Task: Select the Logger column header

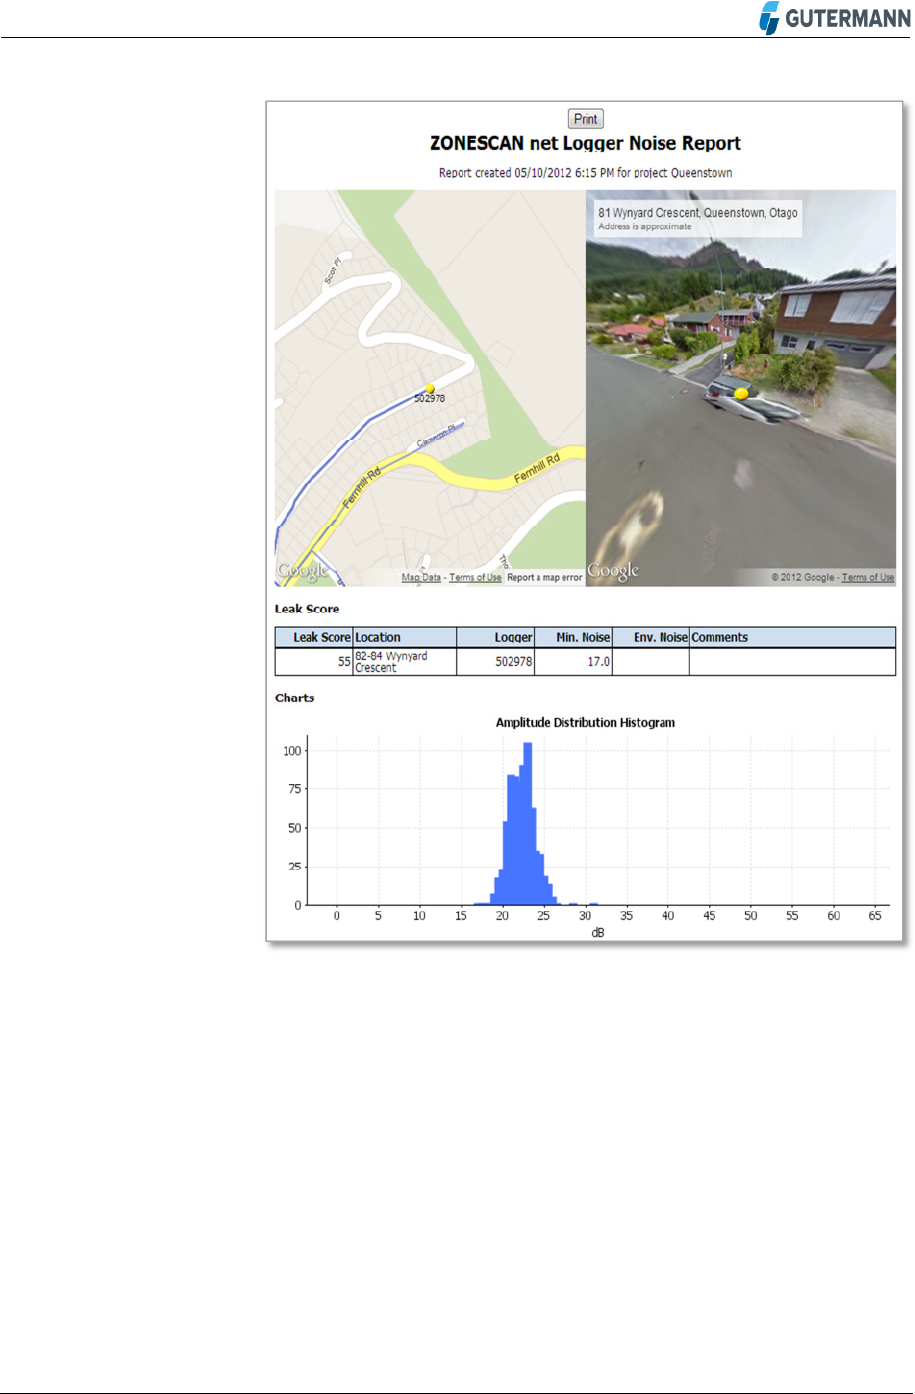Action: point(496,637)
